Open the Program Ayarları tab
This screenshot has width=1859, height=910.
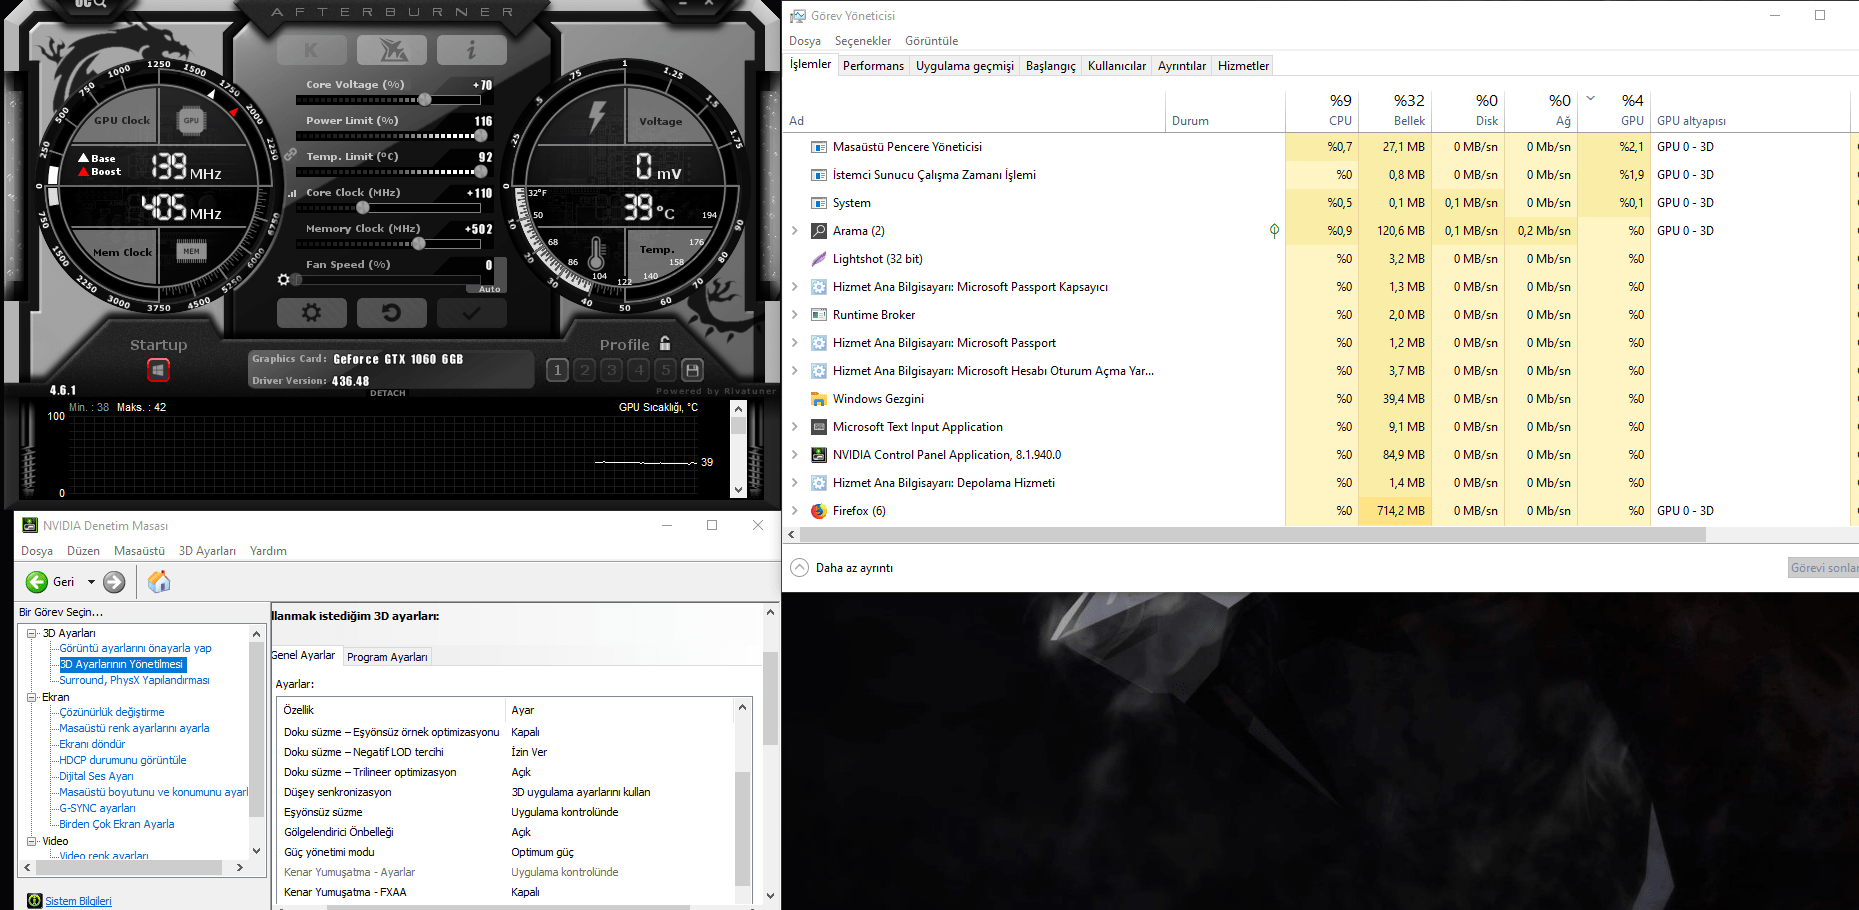point(387,657)
